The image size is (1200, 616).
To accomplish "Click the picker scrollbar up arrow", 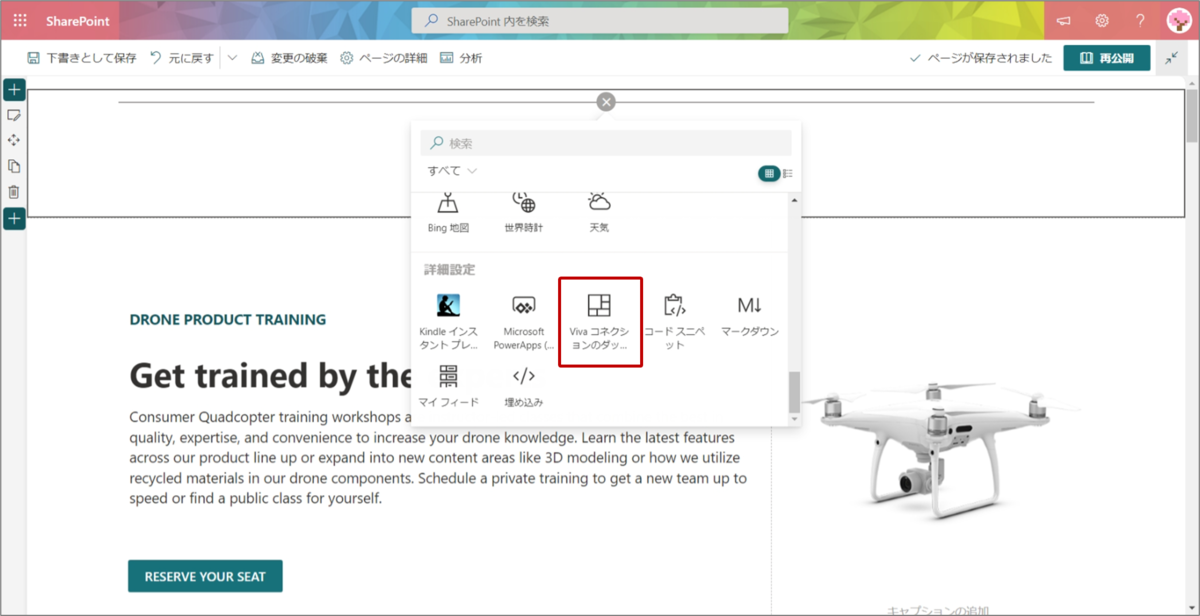I will pyautogui.click(x=795, y=200).
